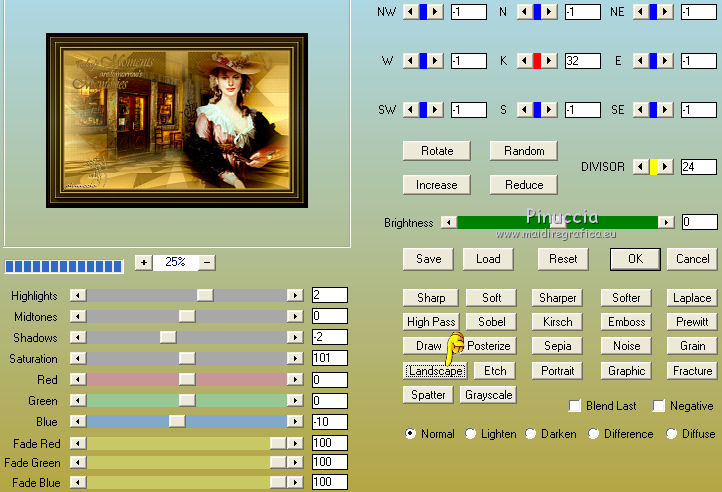Select the Normal blend mode radio
This screenshot has width=722, height=492.
[x=410, y=433]
